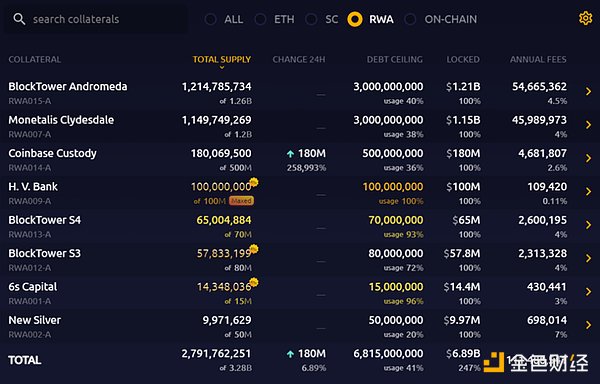This screenshot has width=600, height=384.
Task: Click the sun badge on H. V. Bank supply
Action: (253, 182)
